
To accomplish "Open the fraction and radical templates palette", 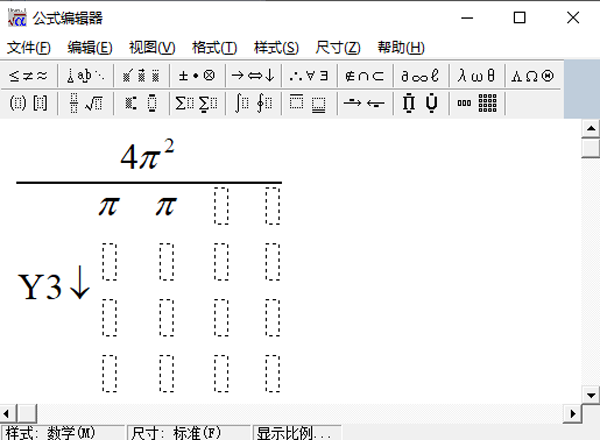I will click(x=86, y=103).
